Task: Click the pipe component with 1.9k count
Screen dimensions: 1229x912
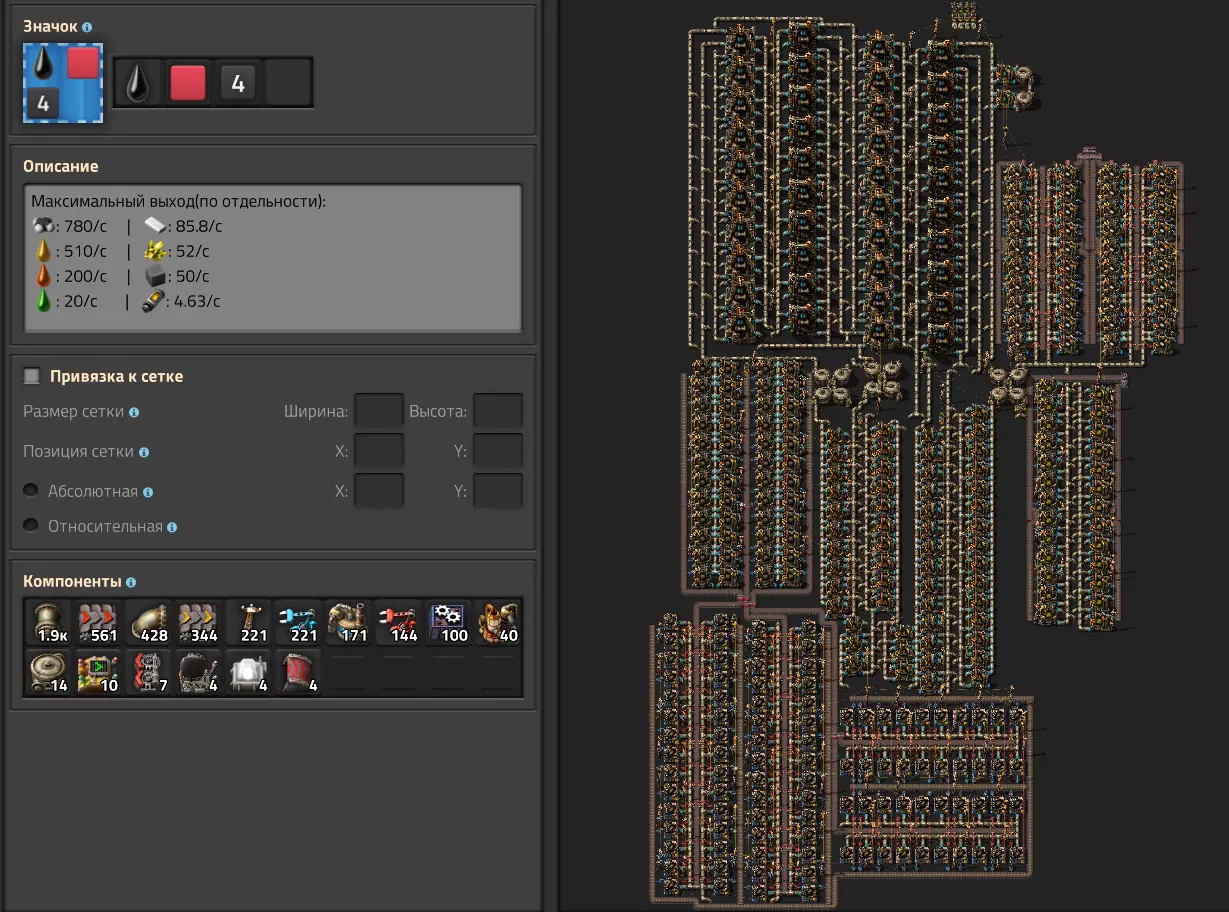Action: [x=49, y=622]
